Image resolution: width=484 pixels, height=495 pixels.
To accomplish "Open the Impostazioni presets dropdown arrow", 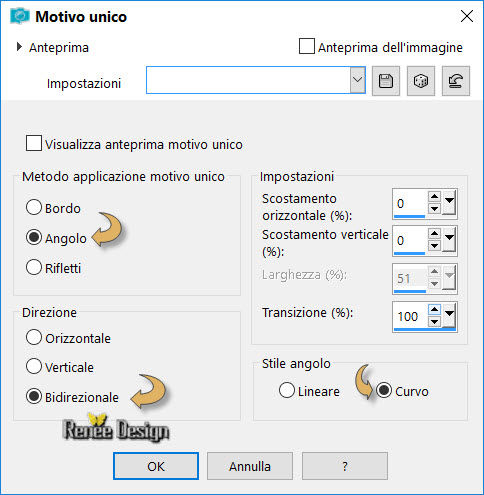I will (358, 80).
